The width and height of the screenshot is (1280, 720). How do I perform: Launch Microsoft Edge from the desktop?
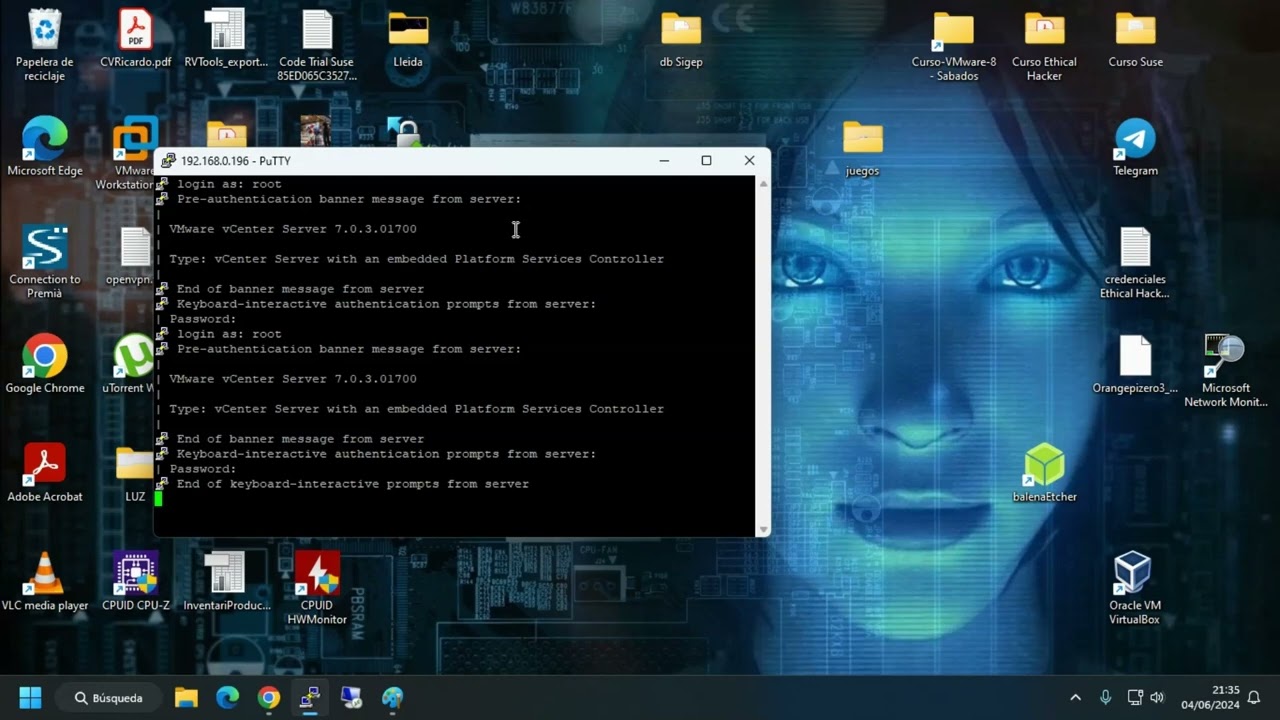(45, 148)
